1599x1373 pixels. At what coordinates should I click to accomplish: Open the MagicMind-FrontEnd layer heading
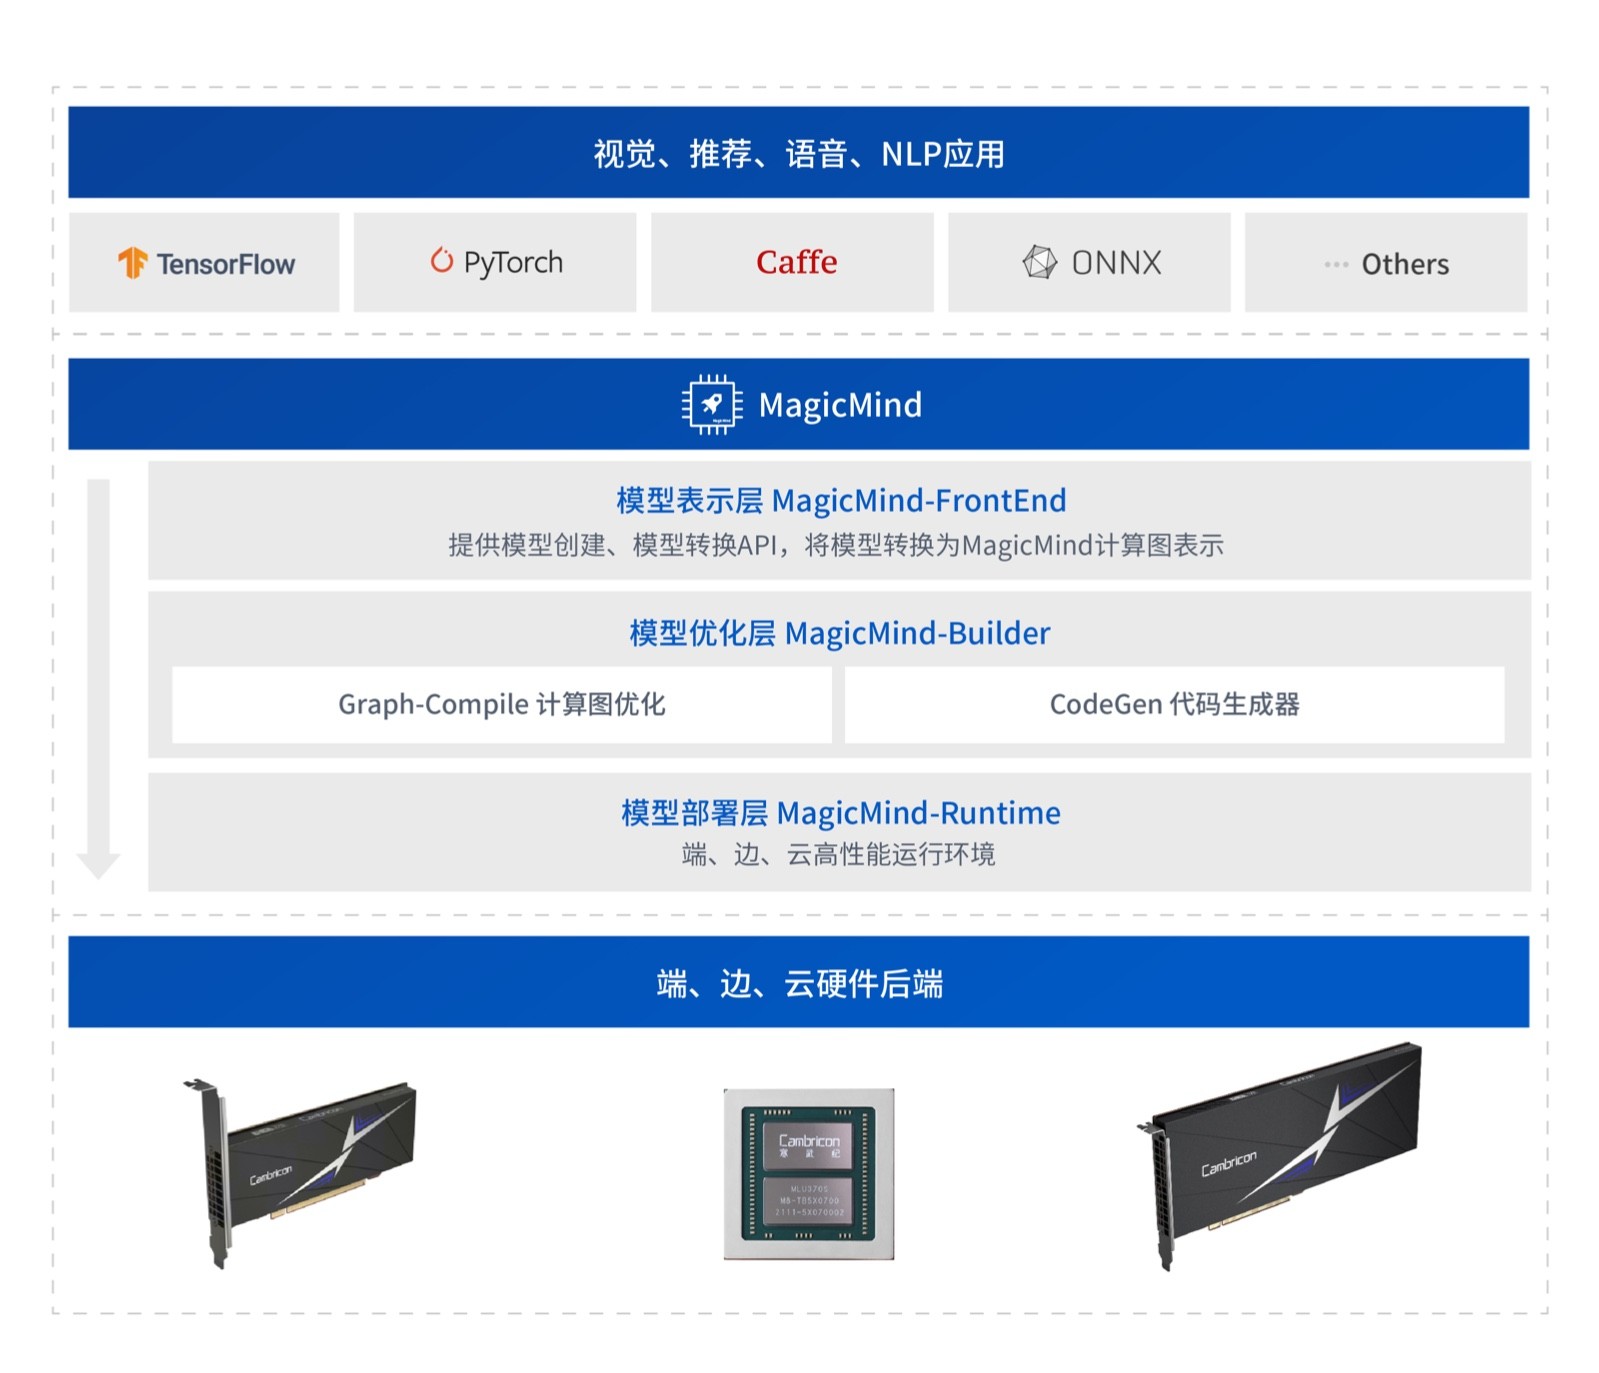point(841,500)
